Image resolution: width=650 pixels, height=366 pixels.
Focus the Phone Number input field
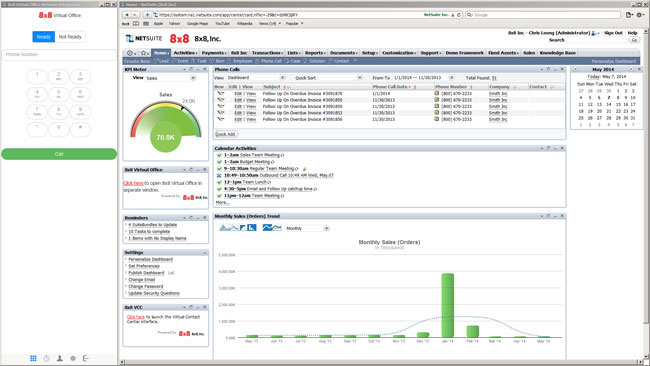(59, 55)
